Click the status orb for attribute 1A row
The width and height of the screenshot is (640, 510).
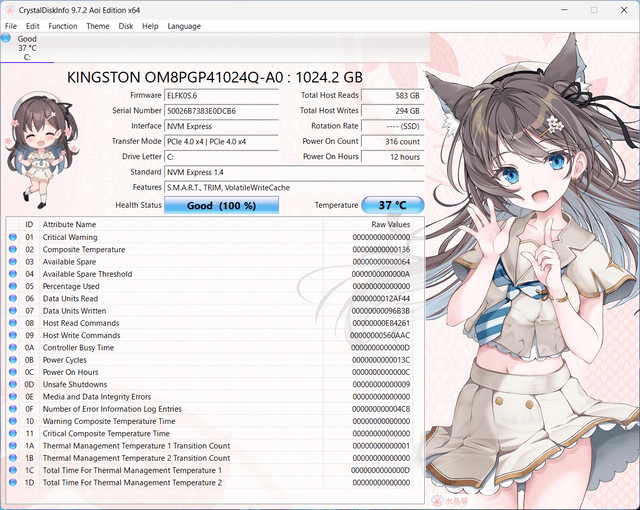pyautogui.click(x=13, y=446)
